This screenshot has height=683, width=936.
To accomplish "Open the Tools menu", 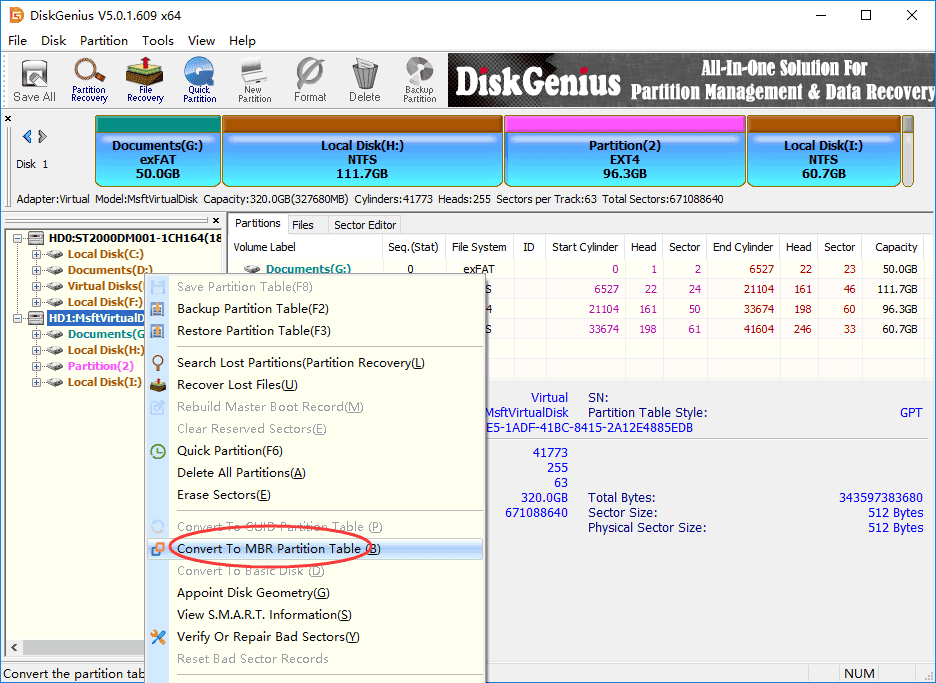I will point(158,41).
